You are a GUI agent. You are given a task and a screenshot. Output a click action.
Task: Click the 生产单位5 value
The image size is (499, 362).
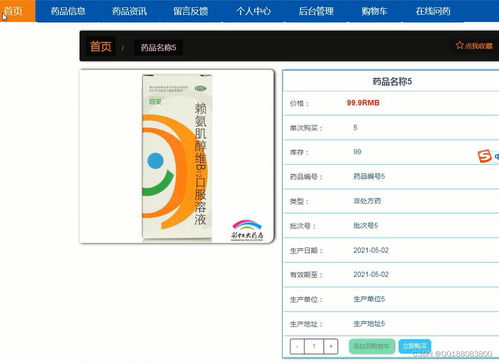click(369, 299)
